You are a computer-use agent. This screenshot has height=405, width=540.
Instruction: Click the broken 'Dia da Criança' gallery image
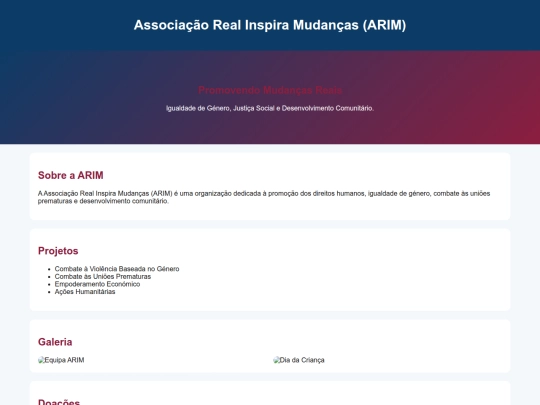(x=299, y=360)
